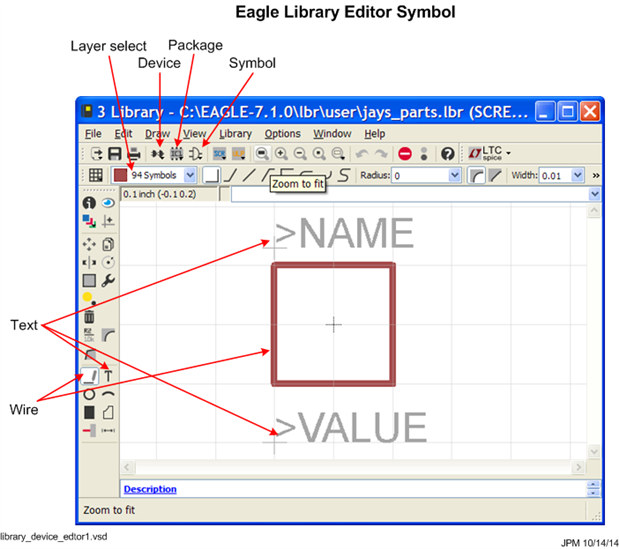The width and height of the screenshot is (619, 549).
Task: Open the Width value dropdown
Action: (x=578, y=175)
